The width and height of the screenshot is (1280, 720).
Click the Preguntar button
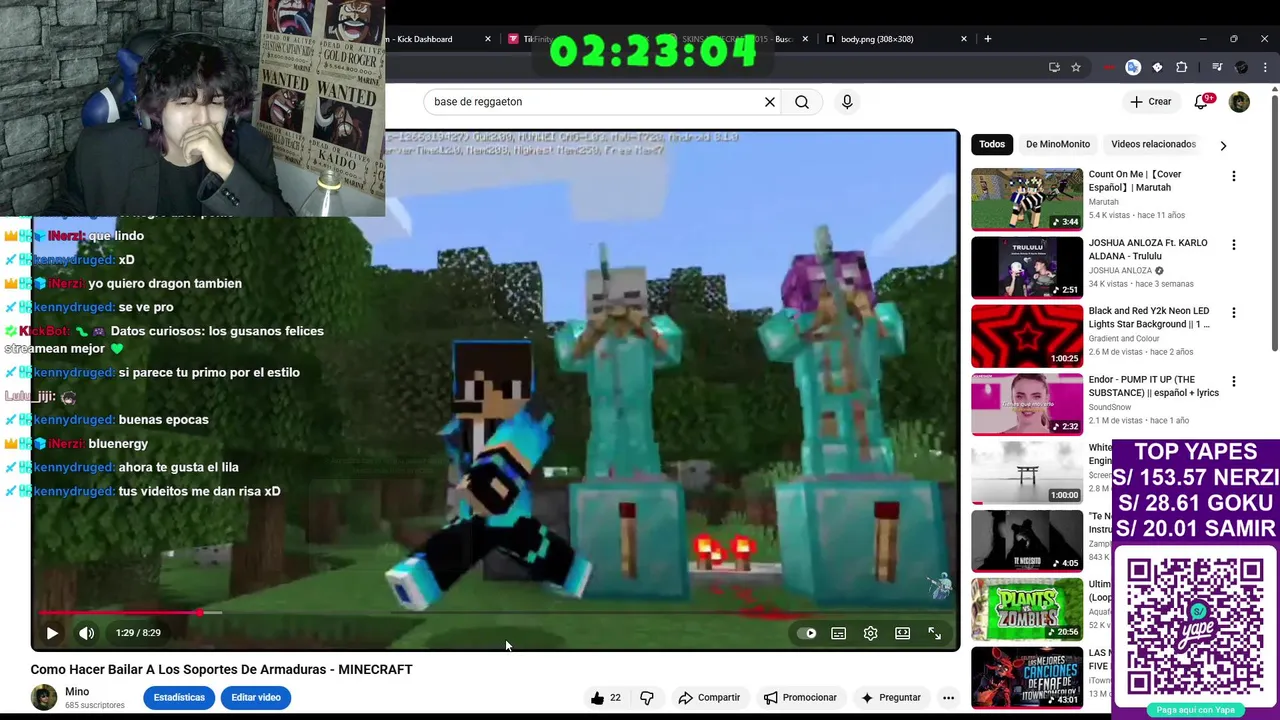[891, 698]
